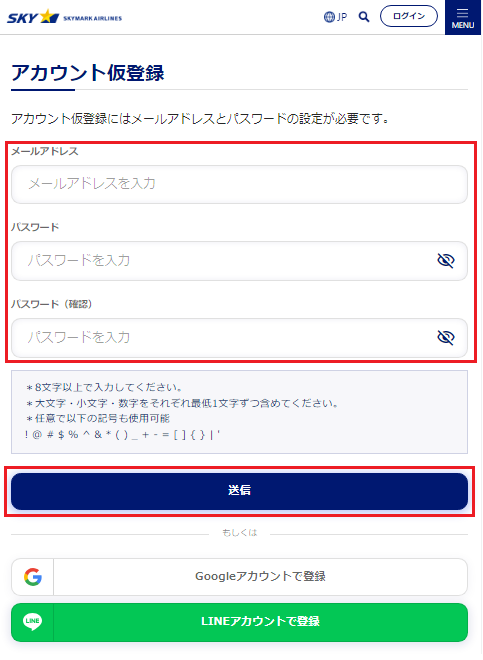Click the Google G logo icon
The width and height of the screenshot is (483, 660).
(x=33, y=577)
